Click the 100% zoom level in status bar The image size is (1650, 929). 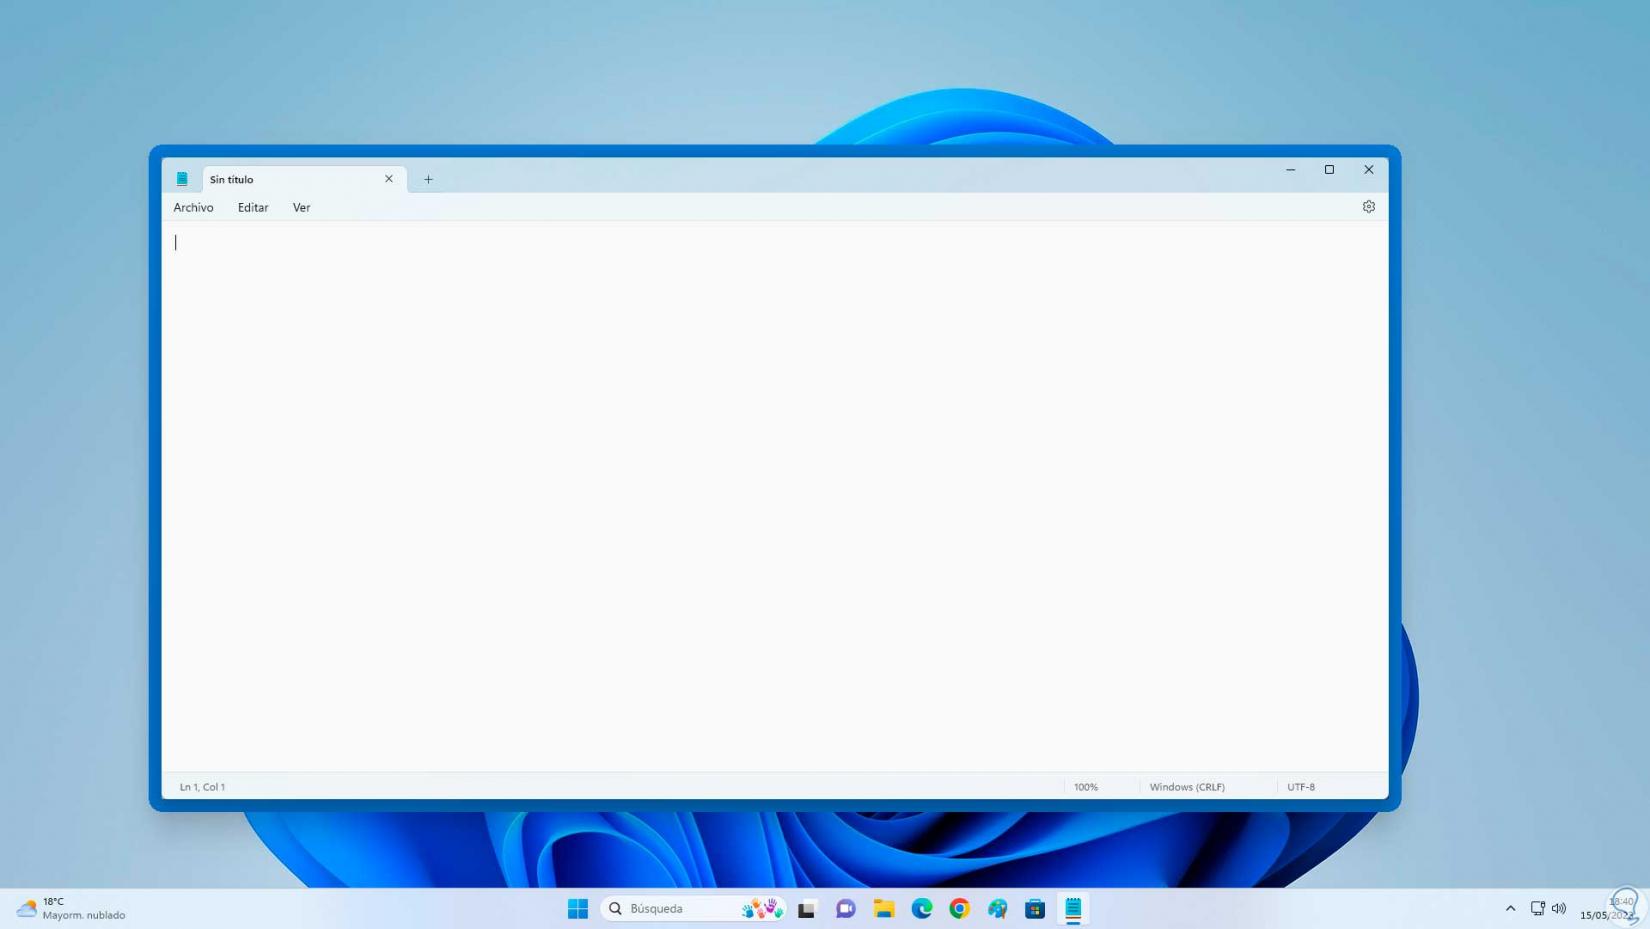(x=1086, y=787)
